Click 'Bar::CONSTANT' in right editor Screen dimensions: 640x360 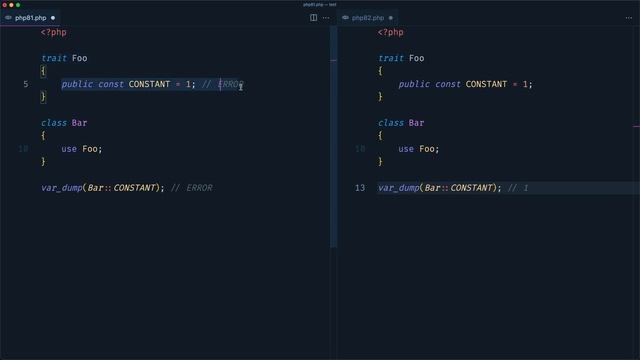pyautogui.click(x=459, y=188)
